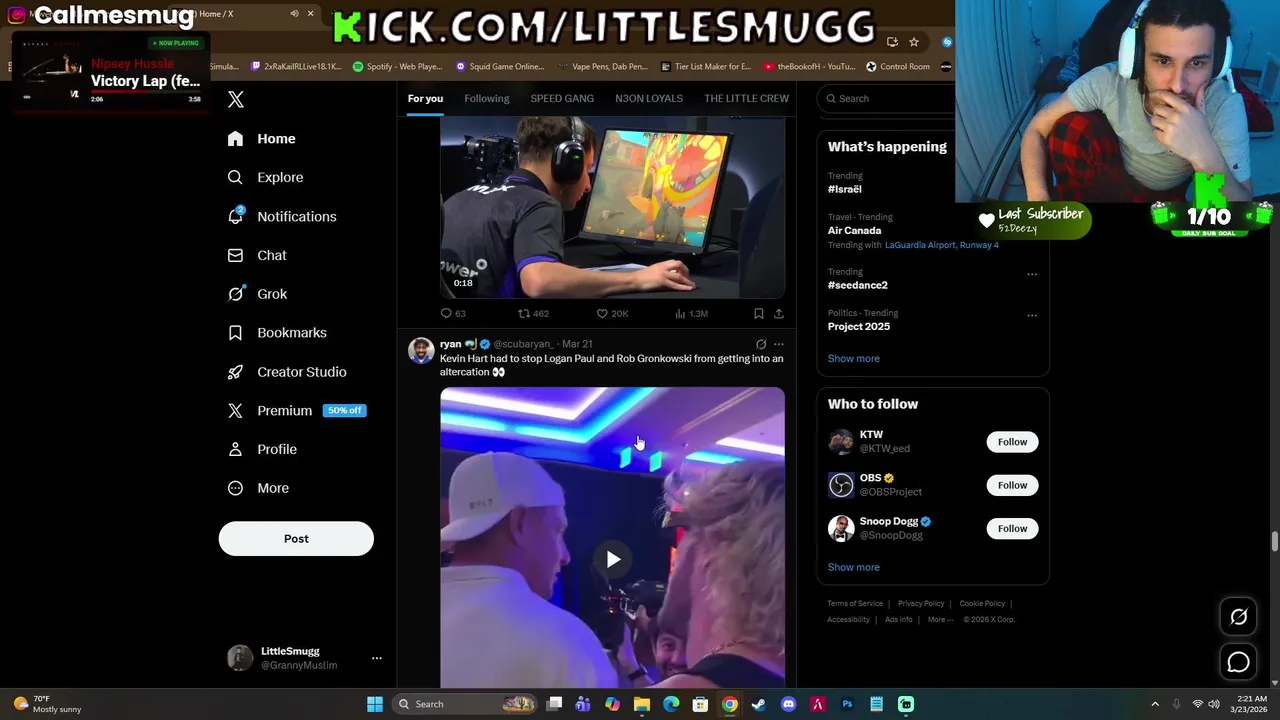This screenshot has height=720, width=1280.
Task: Follow Snoop Dogg account
Action: click(x=1012, y=528)
